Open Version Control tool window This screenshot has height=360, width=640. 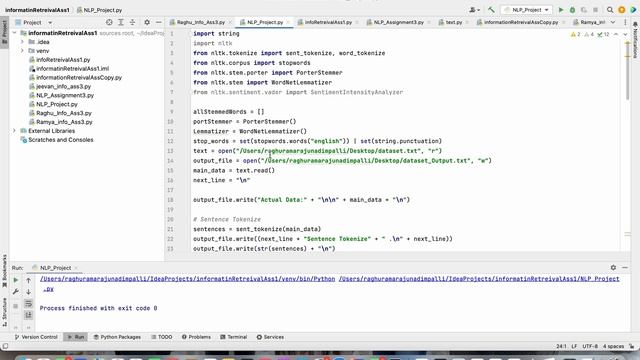(x=36, y=337)
